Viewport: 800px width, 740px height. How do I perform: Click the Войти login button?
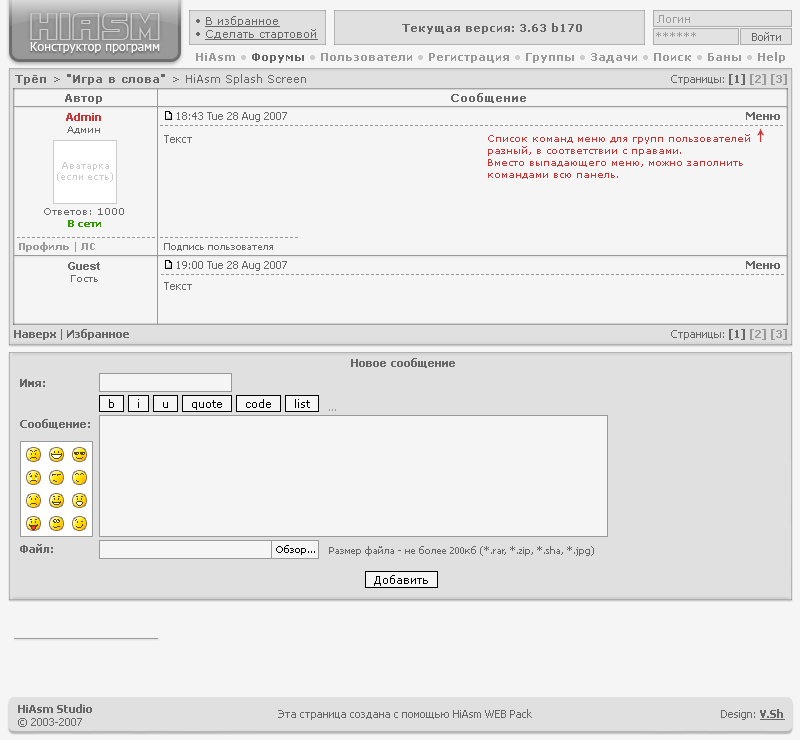coord(766,37)
